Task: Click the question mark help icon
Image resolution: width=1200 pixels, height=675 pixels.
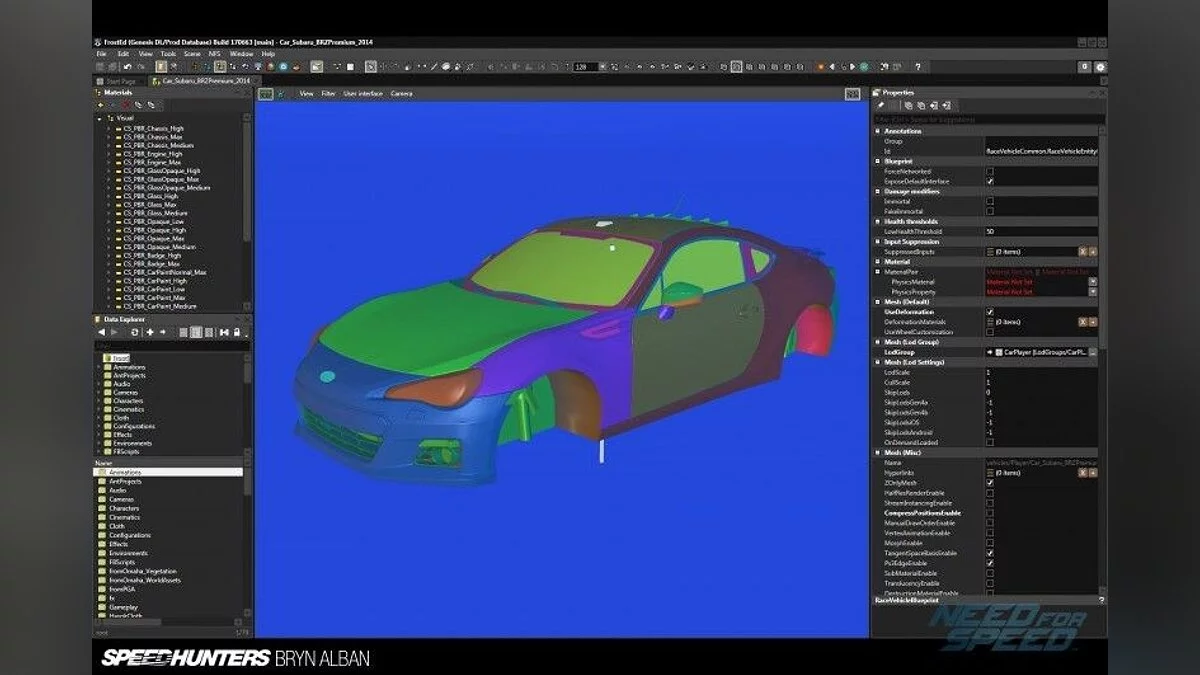Action: click(x=917, y=67)
